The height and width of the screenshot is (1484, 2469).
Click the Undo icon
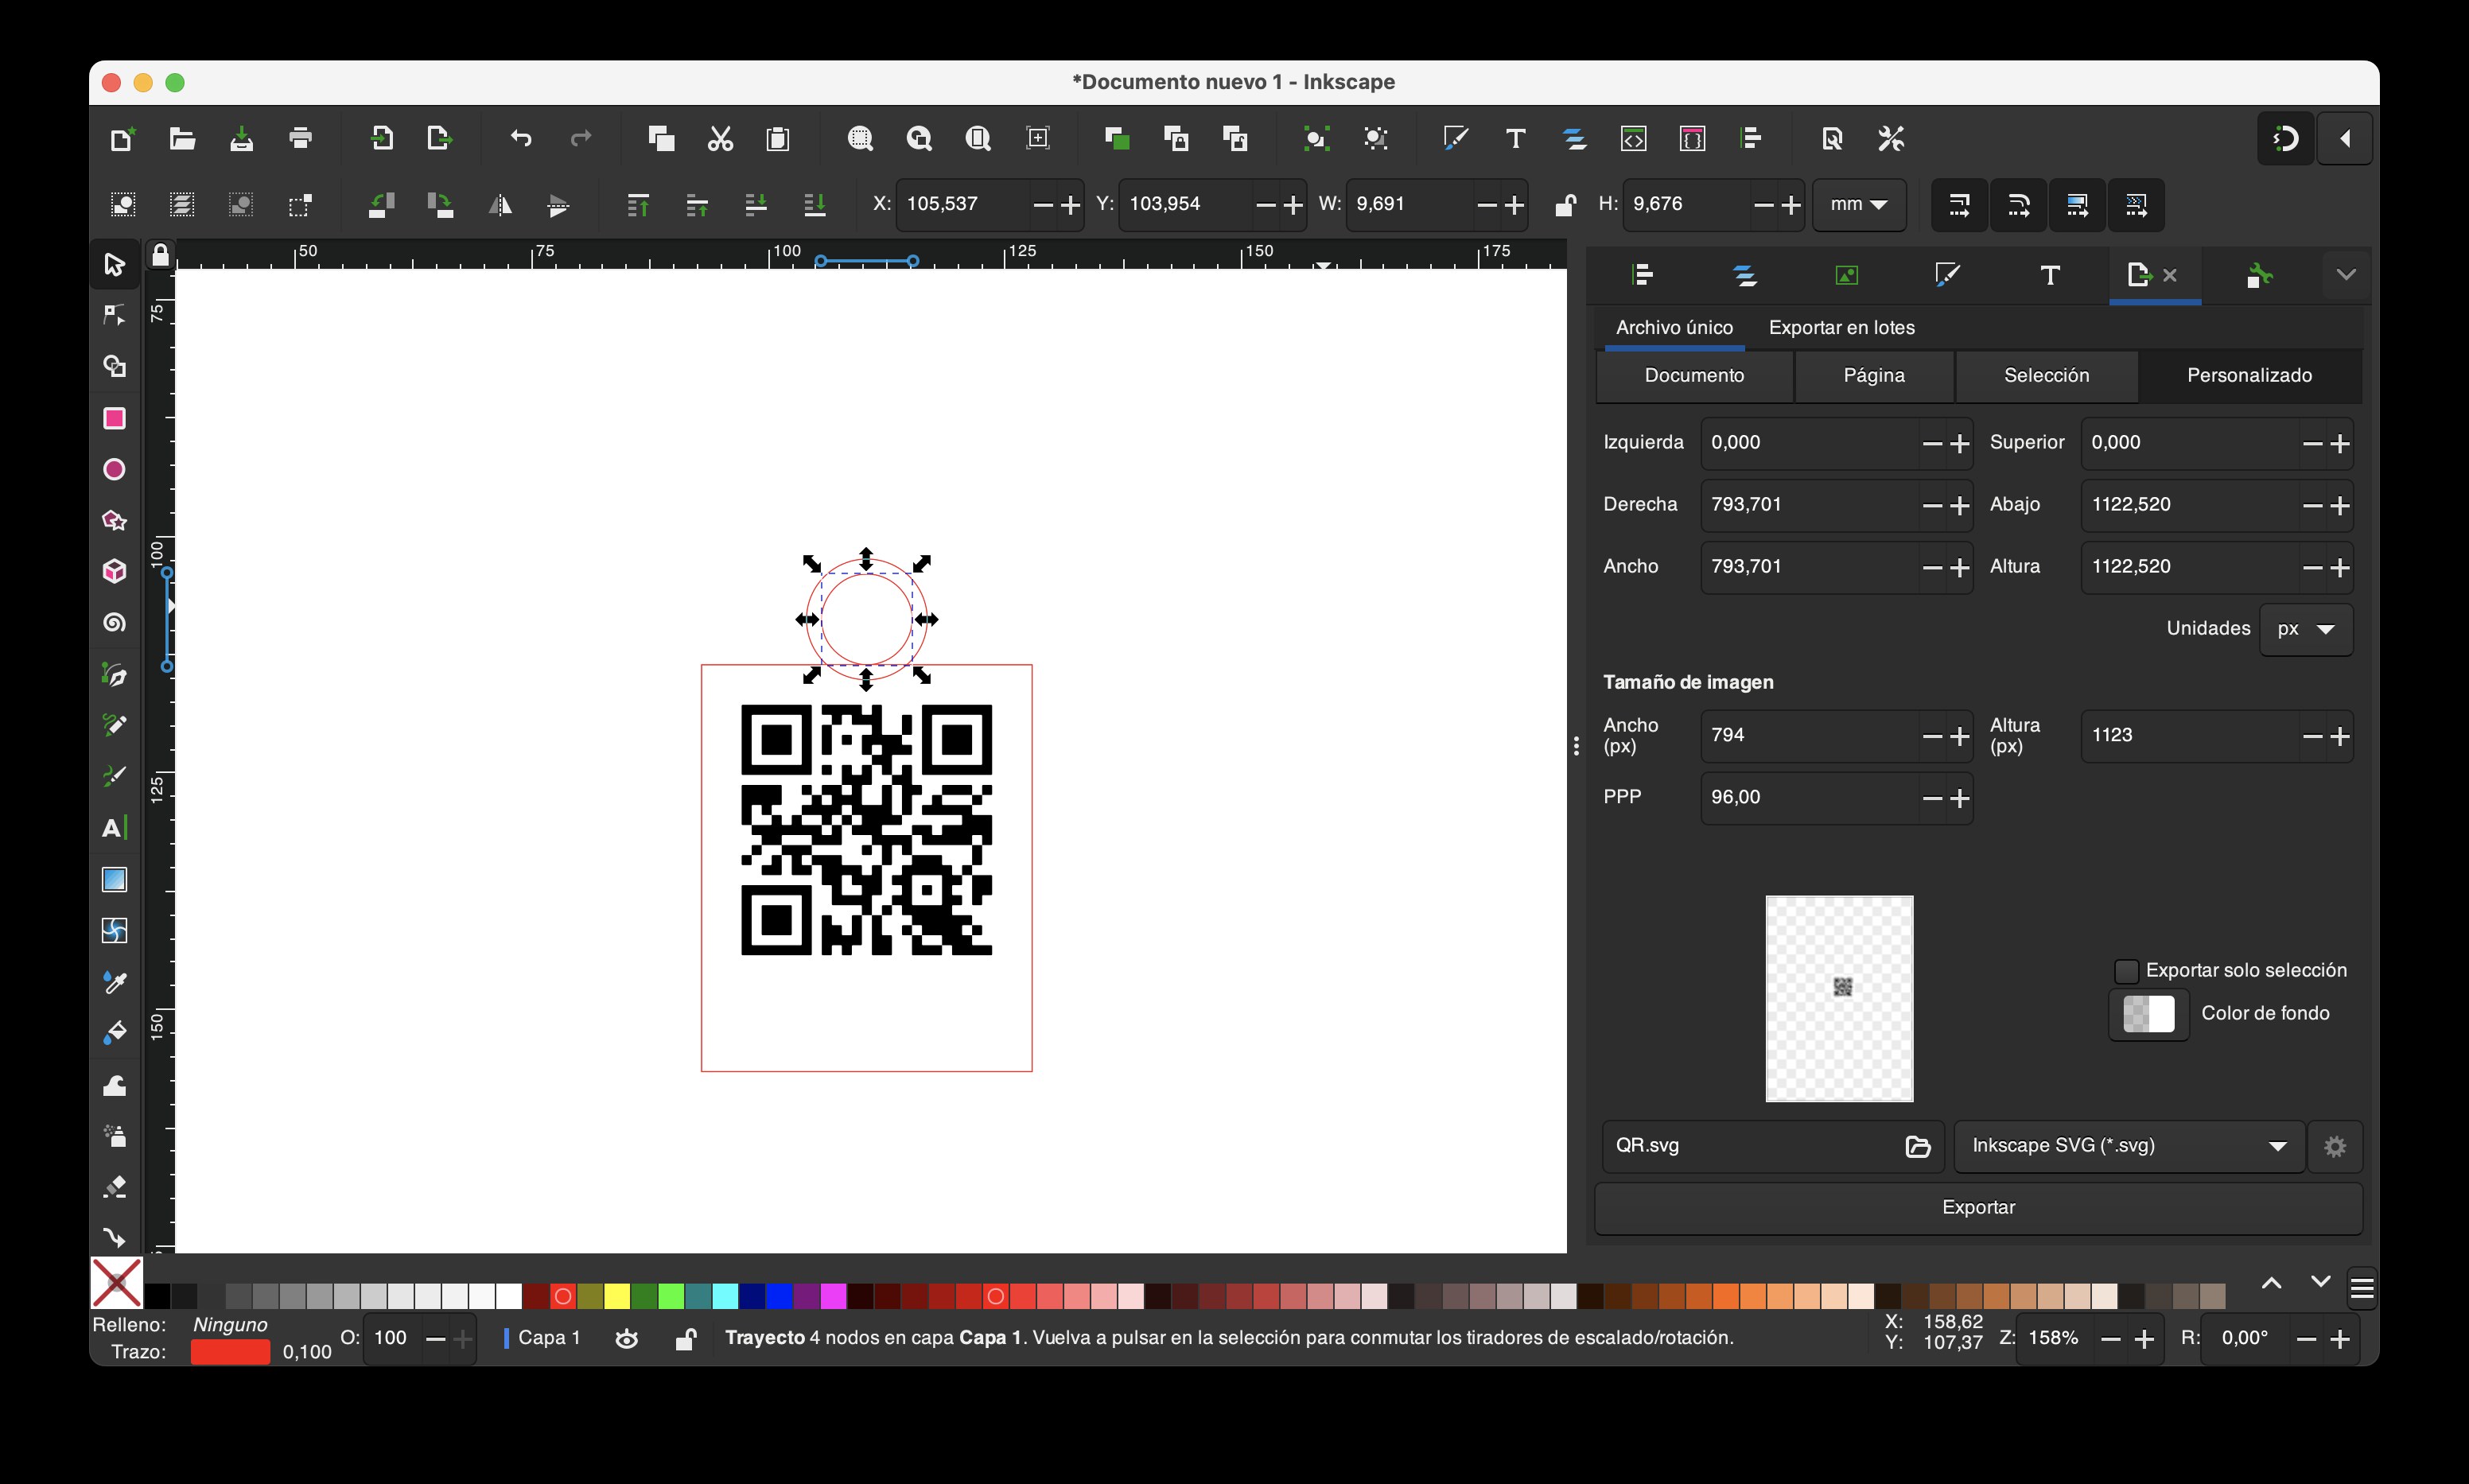(x=521, y=138)
